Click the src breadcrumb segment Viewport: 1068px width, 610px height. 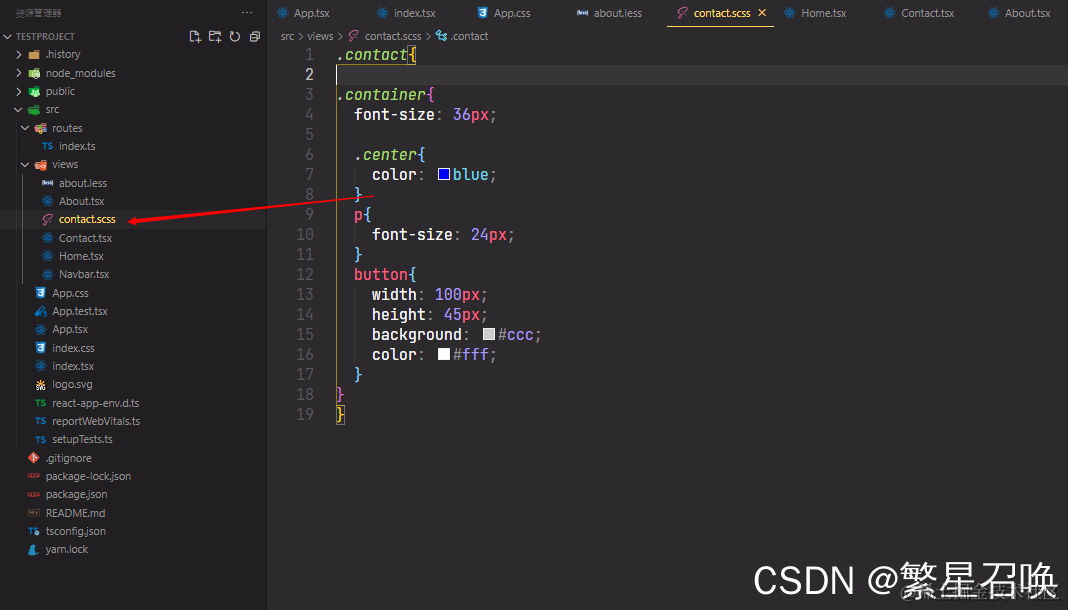click(287, 36)
